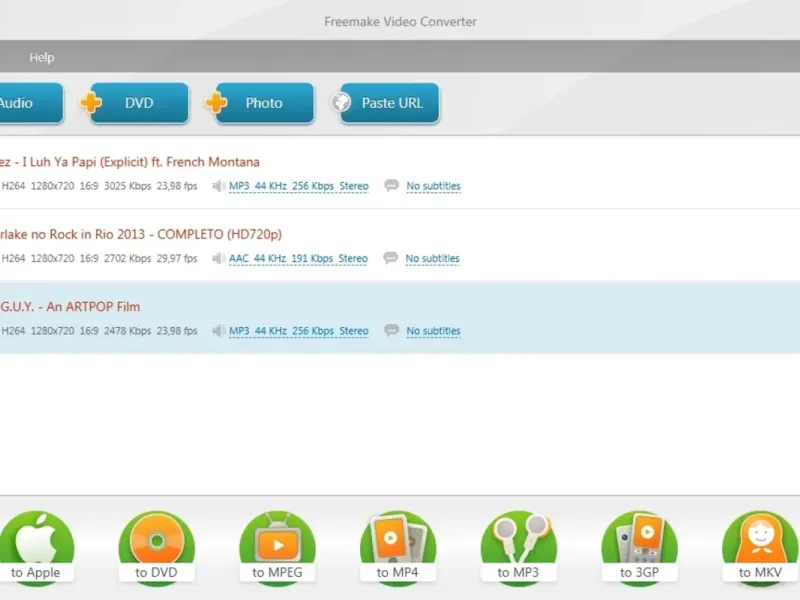Image resolution: width=800 pixels, height=600 pixels.
Task: Open No subtitles option for Rock in Rio video
Action: click(432, 259)
